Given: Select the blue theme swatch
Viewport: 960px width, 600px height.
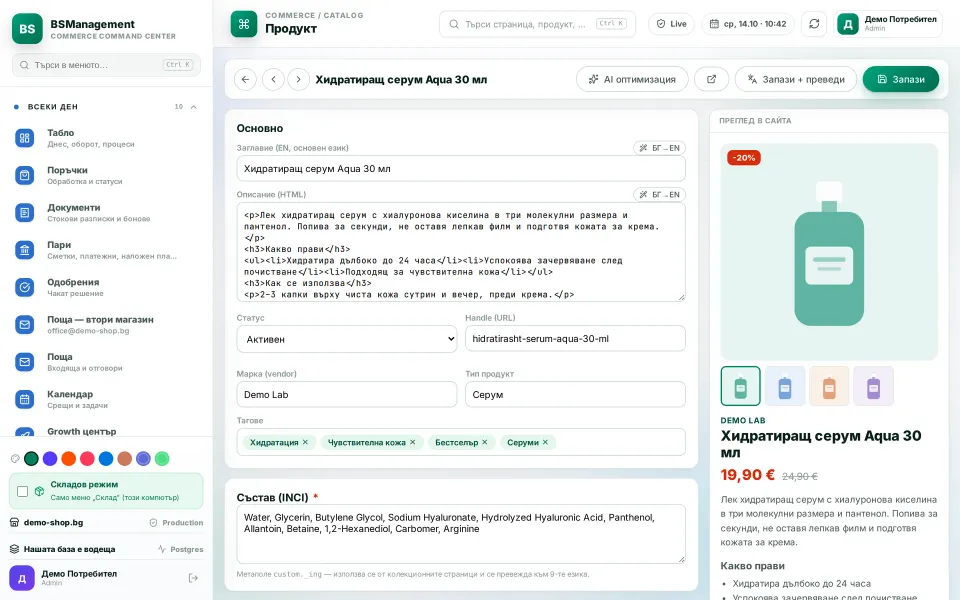Looking at the screenshot, I should pyautogui.click(x=106, y=459).
